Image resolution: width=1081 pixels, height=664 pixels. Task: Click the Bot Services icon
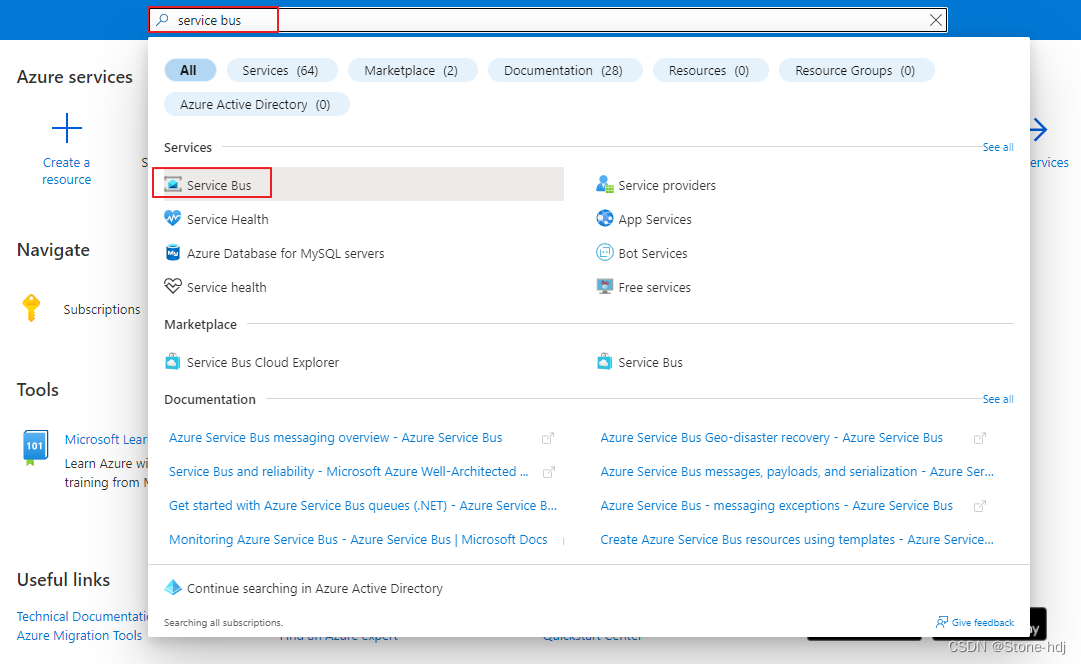point(605,252)
